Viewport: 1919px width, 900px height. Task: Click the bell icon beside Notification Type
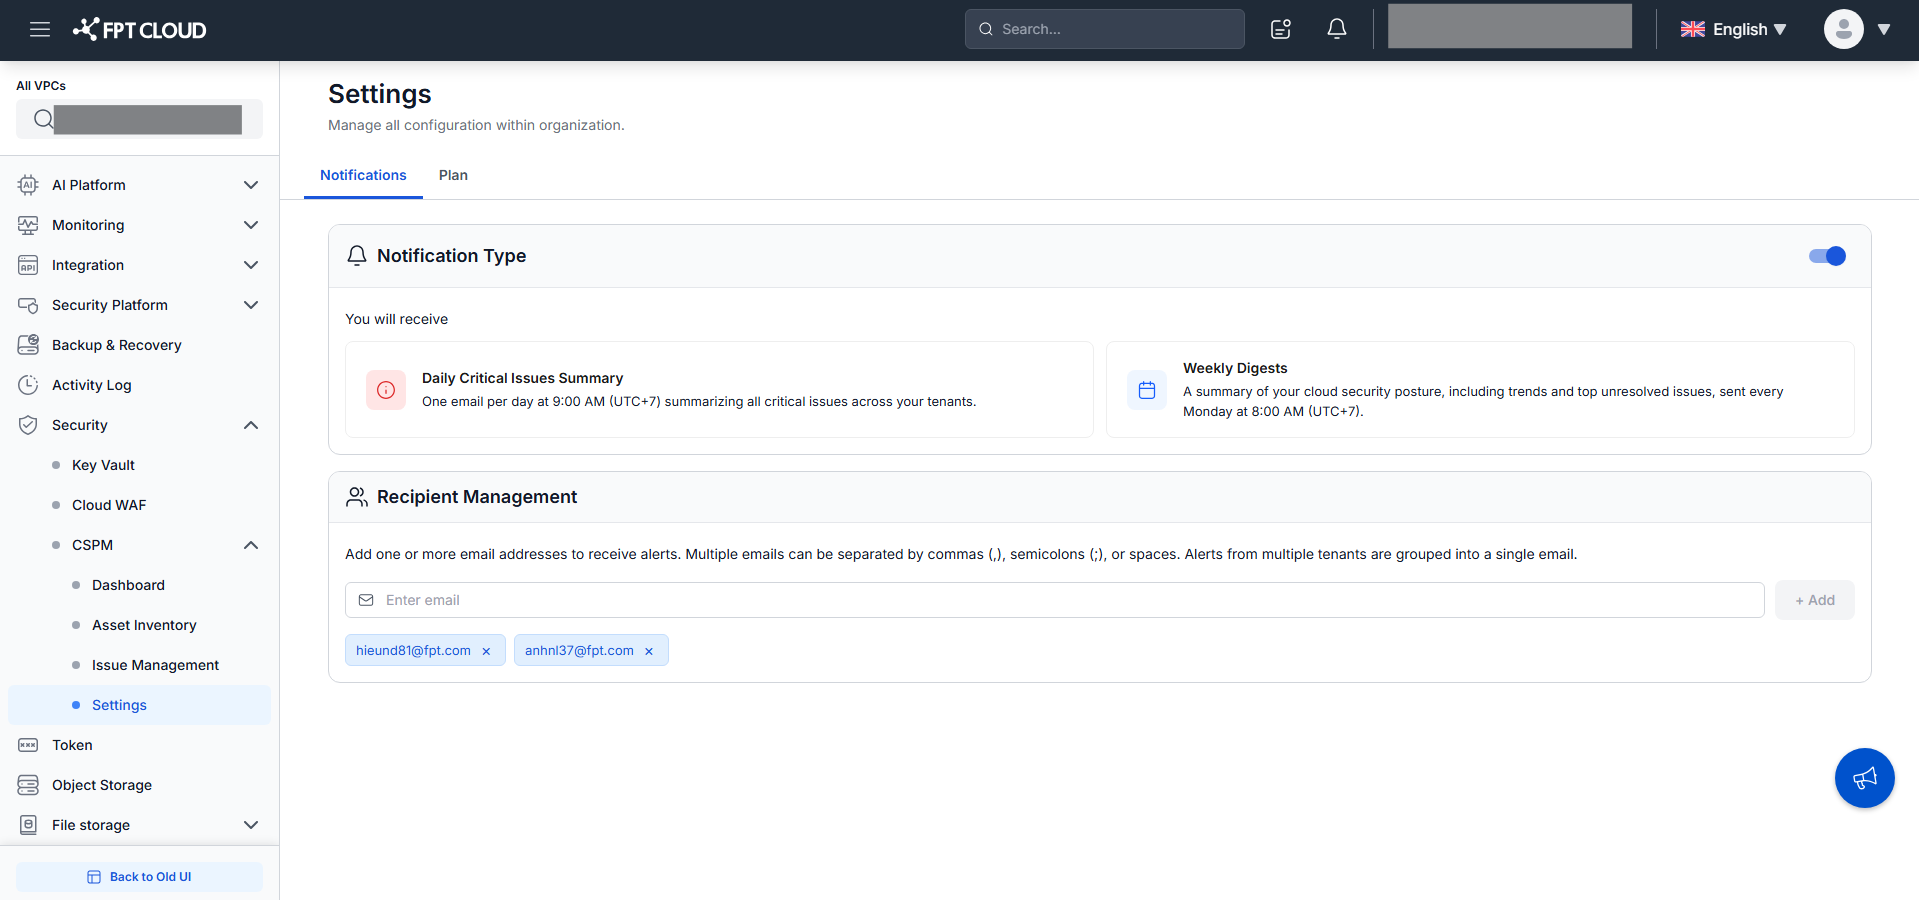point(357,256)
